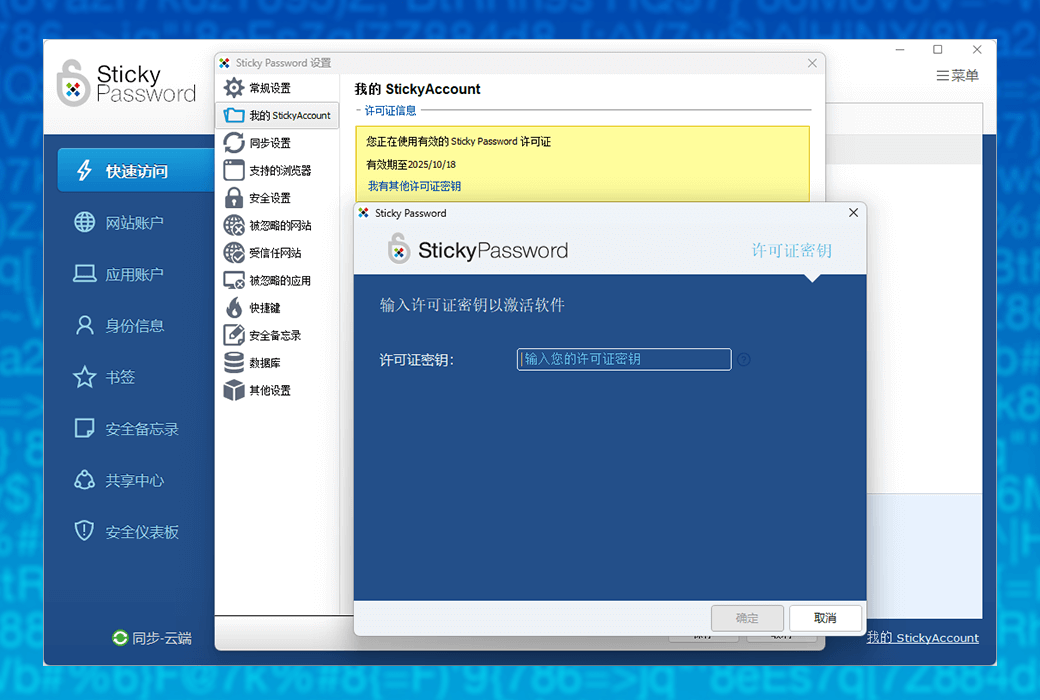Screen dimensions: 1040x700
Task: Select 共享中心 label in the sidebar
Action: pyautogui.click(x=135, y=480)
